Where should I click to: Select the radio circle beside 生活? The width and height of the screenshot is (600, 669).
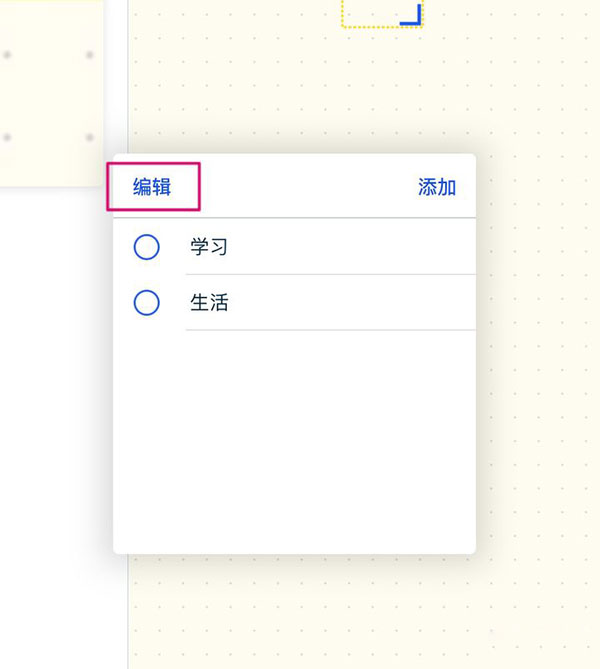(x=146, y=302)
